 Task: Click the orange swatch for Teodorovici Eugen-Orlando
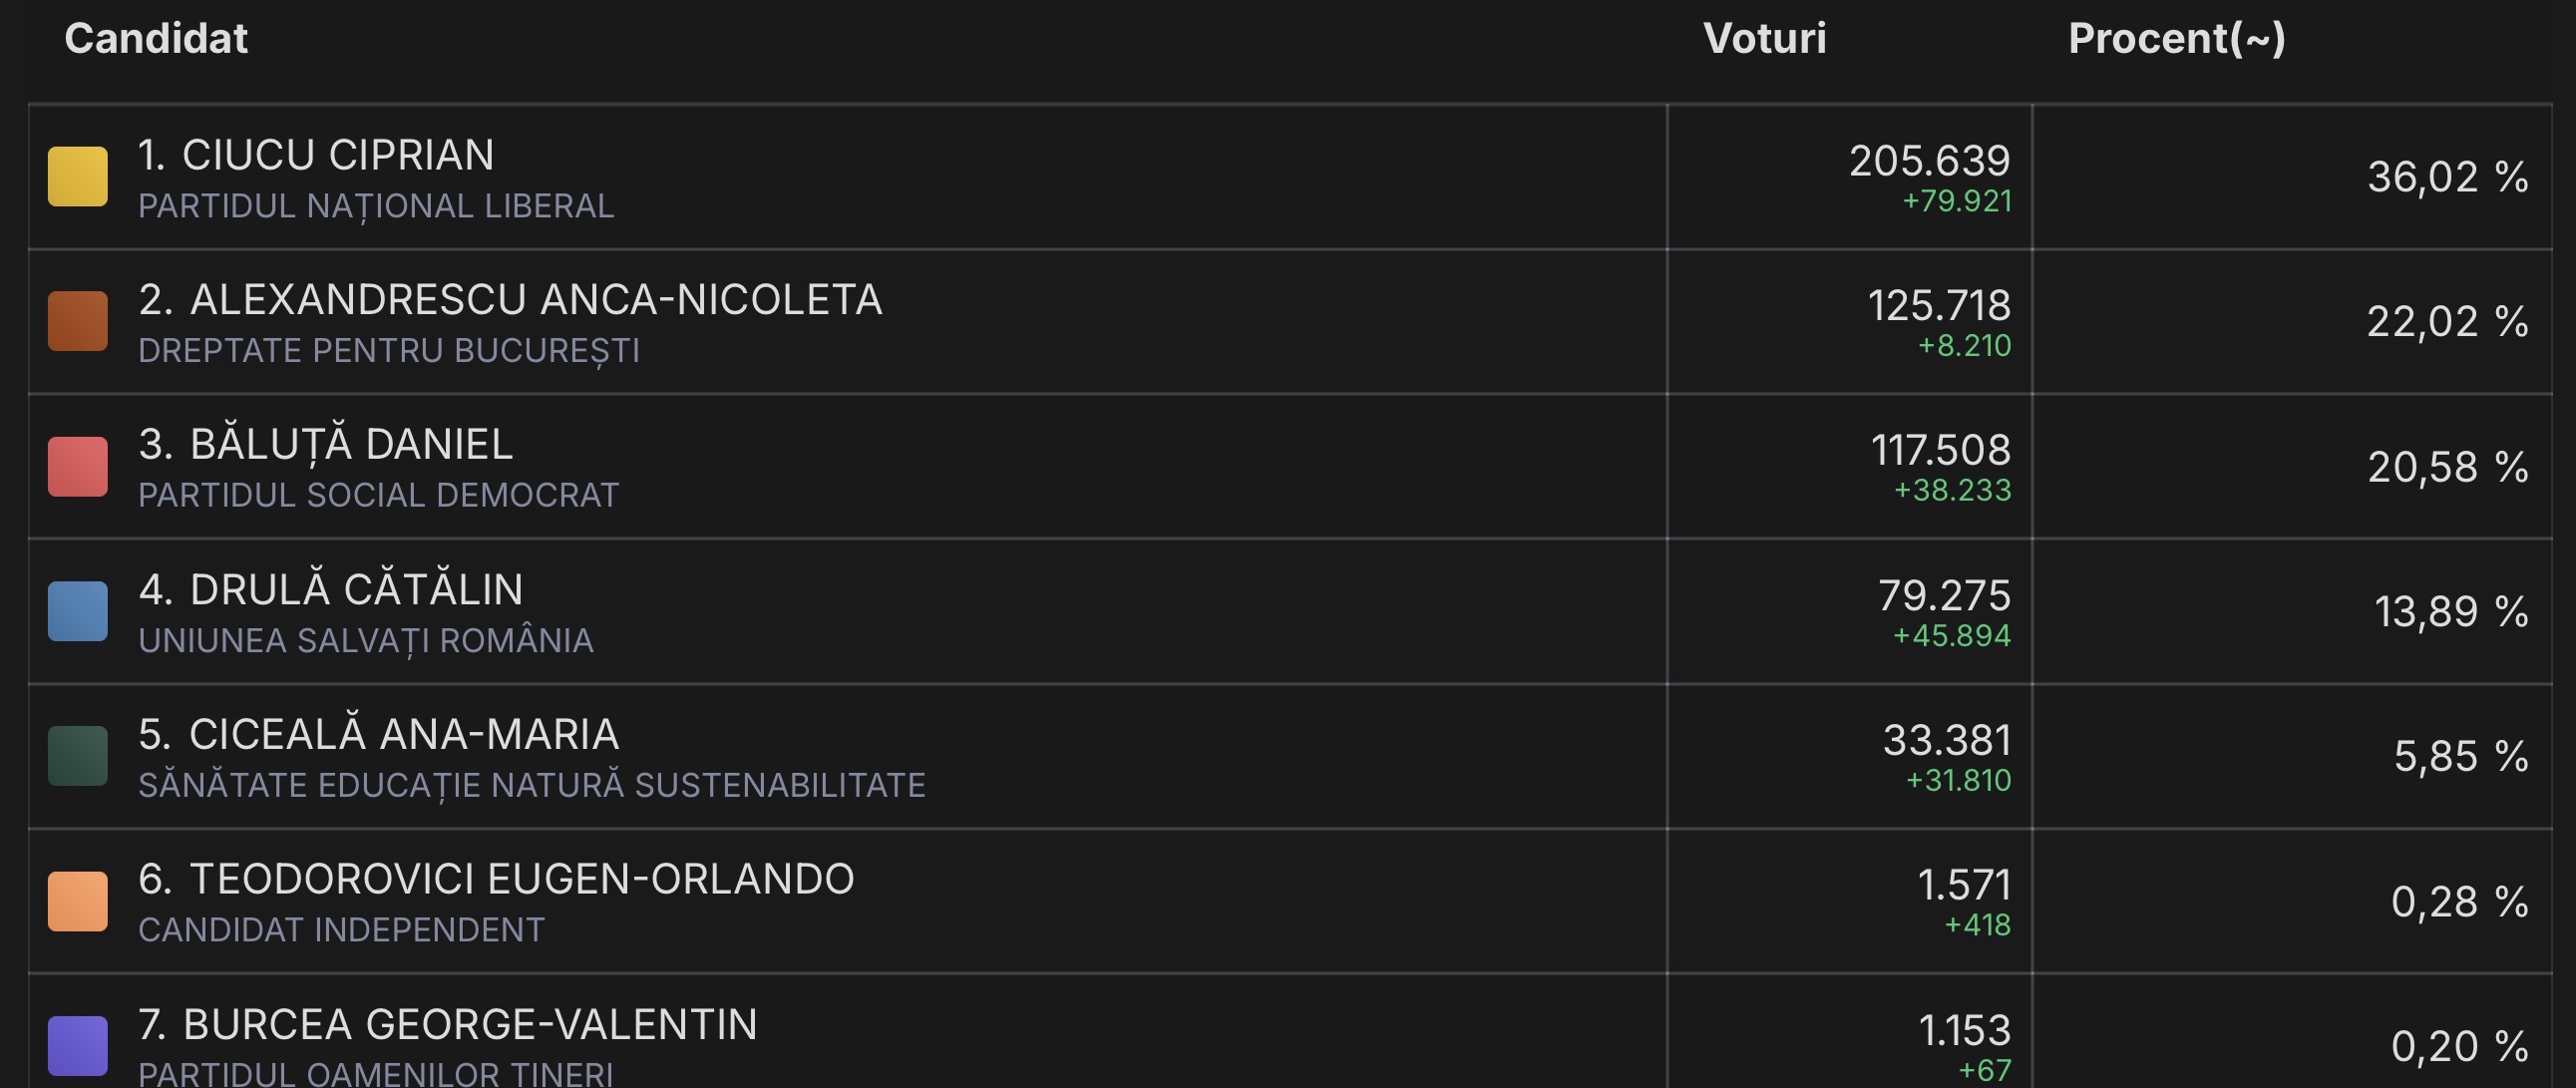[78, 901]
